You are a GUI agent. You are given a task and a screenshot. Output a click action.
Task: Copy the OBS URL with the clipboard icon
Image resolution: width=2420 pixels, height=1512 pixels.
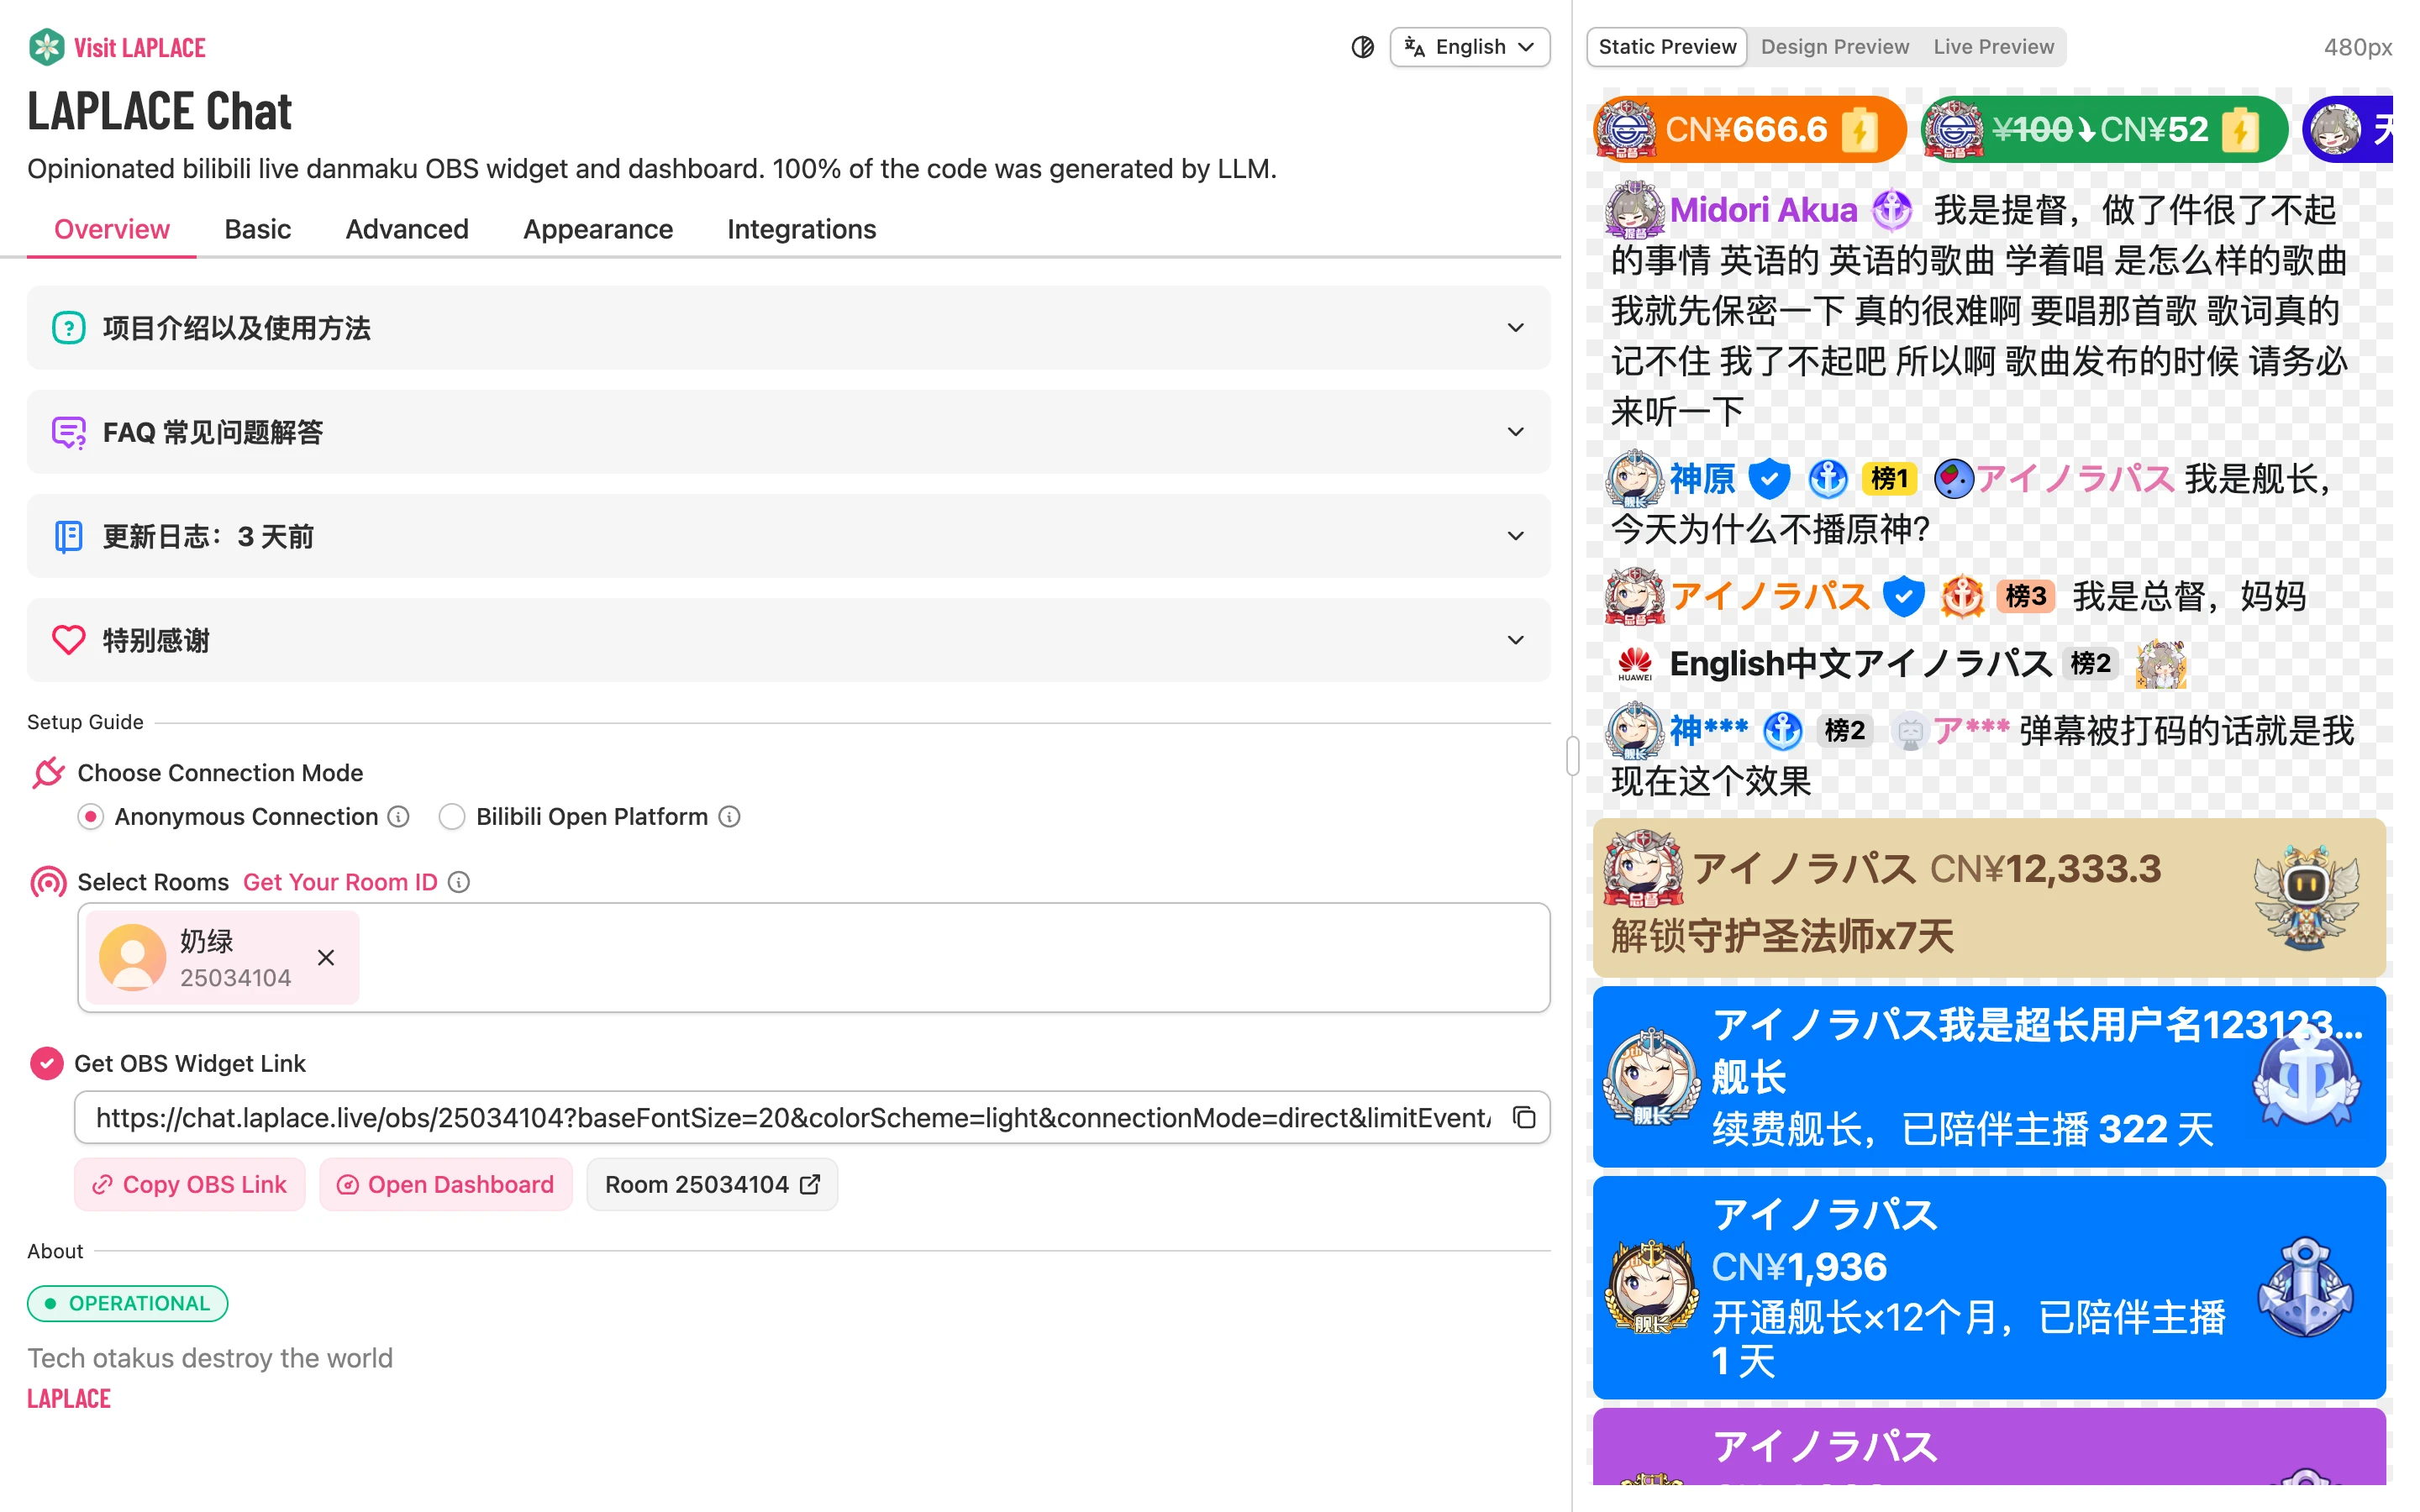1523,1117
